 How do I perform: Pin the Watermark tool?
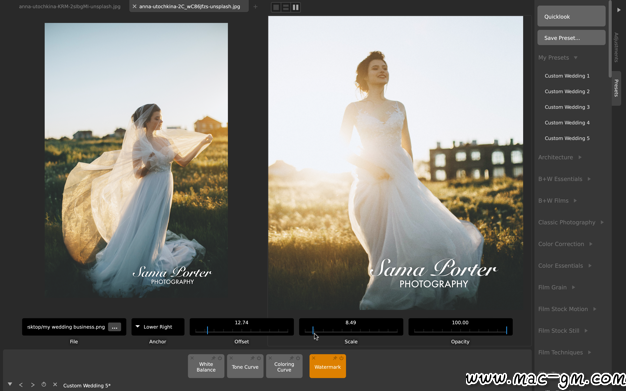(x=335, y=358)
